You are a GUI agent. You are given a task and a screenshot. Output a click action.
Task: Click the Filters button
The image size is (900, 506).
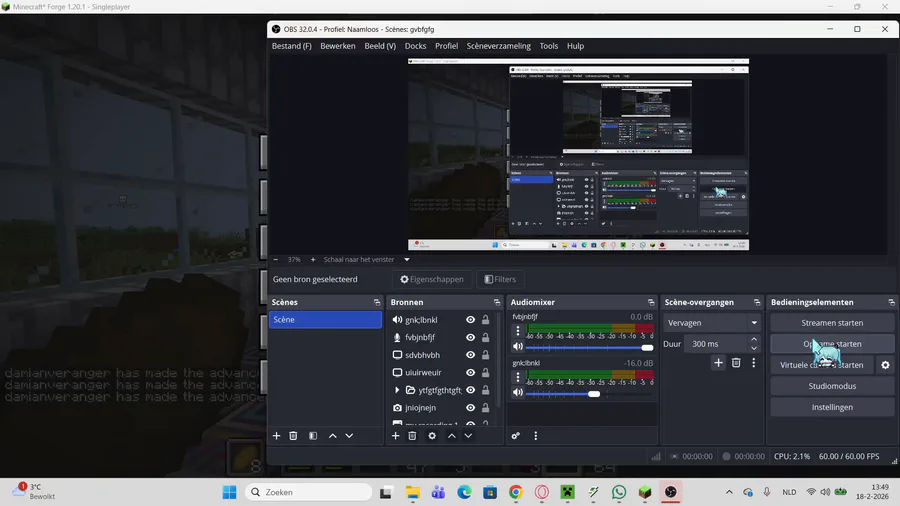(500, 279)
